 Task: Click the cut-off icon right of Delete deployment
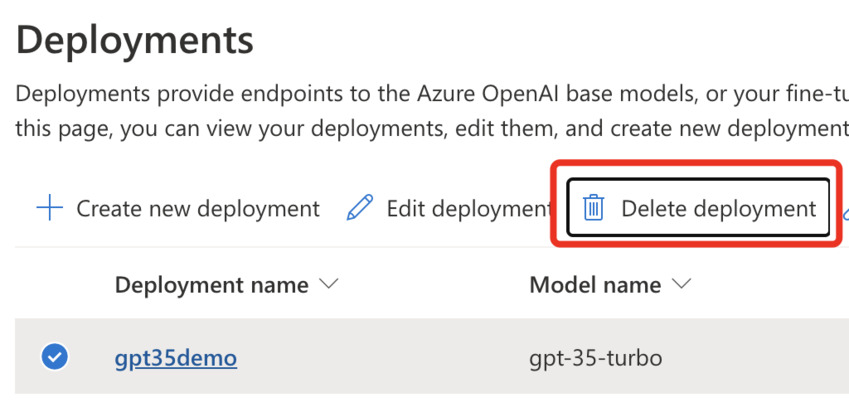pos(846,214)
